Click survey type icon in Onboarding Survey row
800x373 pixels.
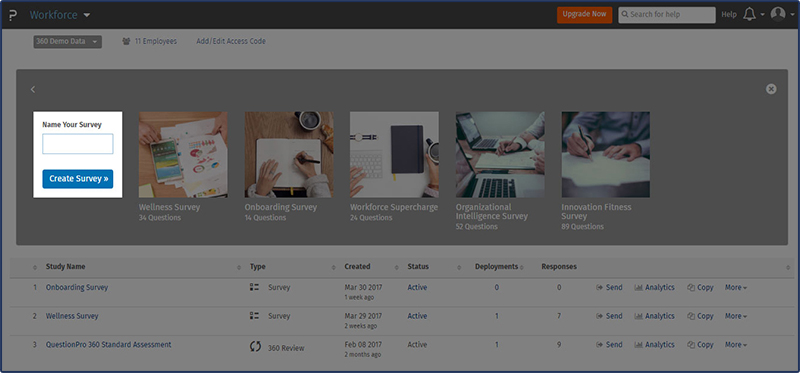tap(254, 287)
